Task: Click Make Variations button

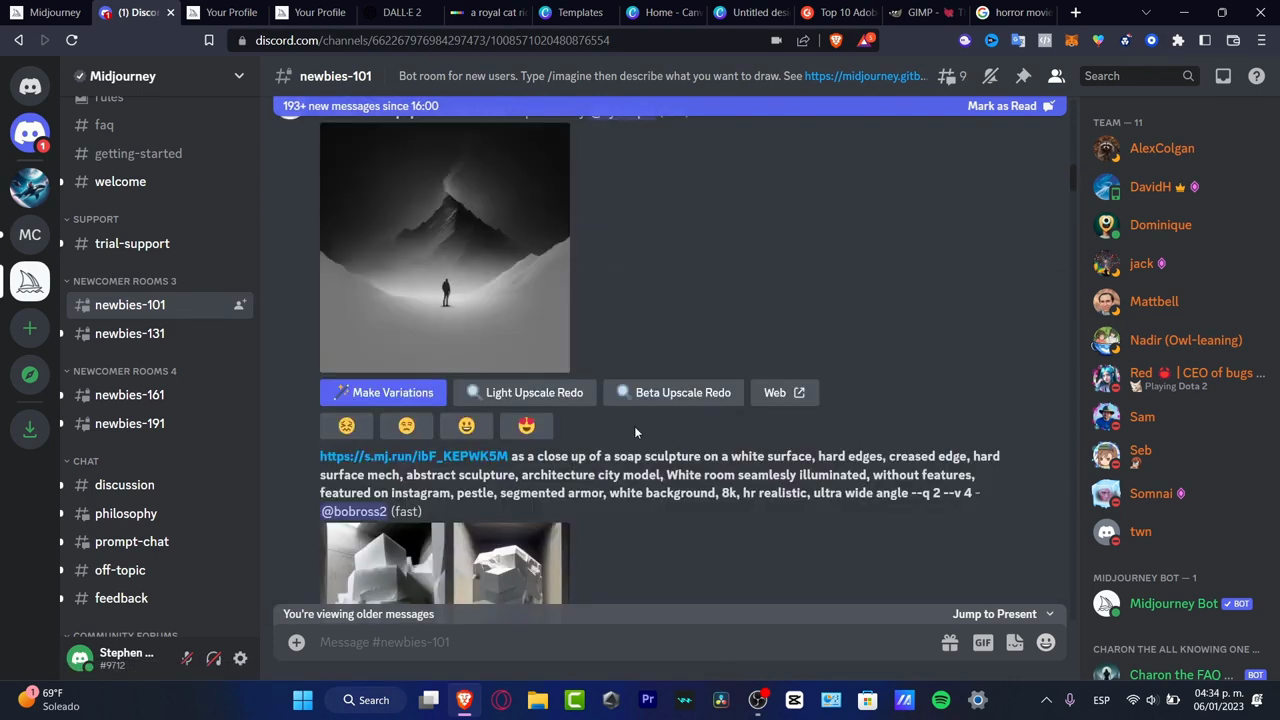Action: tap(383, 393)
